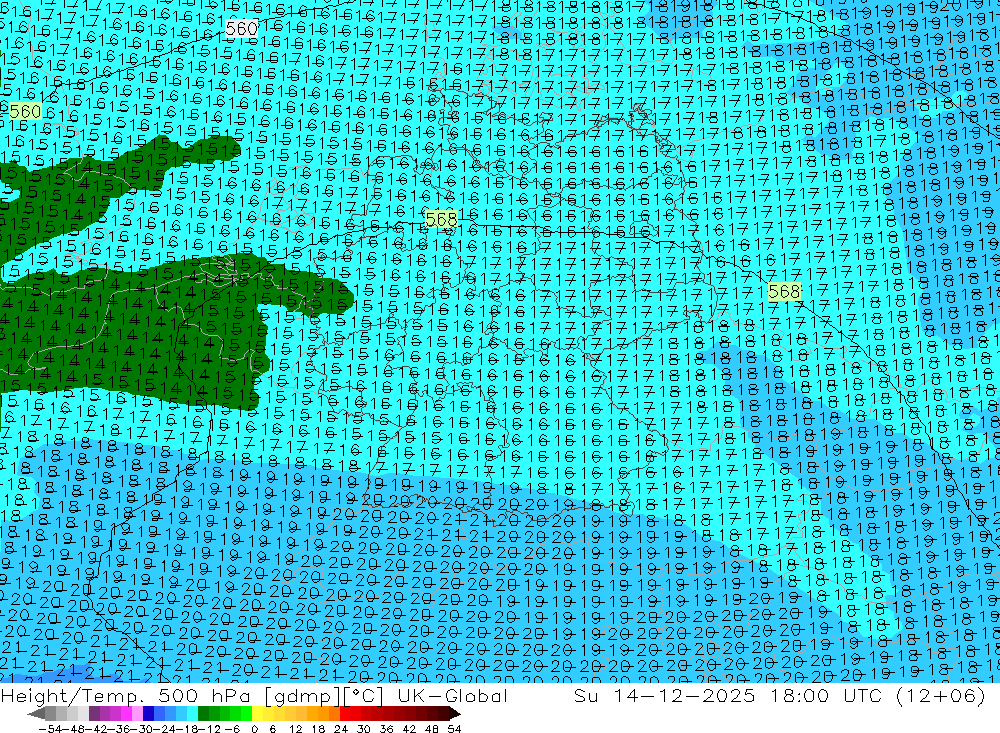Image resolution: width=1000 pixels, height=733 pixels.
Task: Click the "UK-Global" model name
Action: click(453, 696)
